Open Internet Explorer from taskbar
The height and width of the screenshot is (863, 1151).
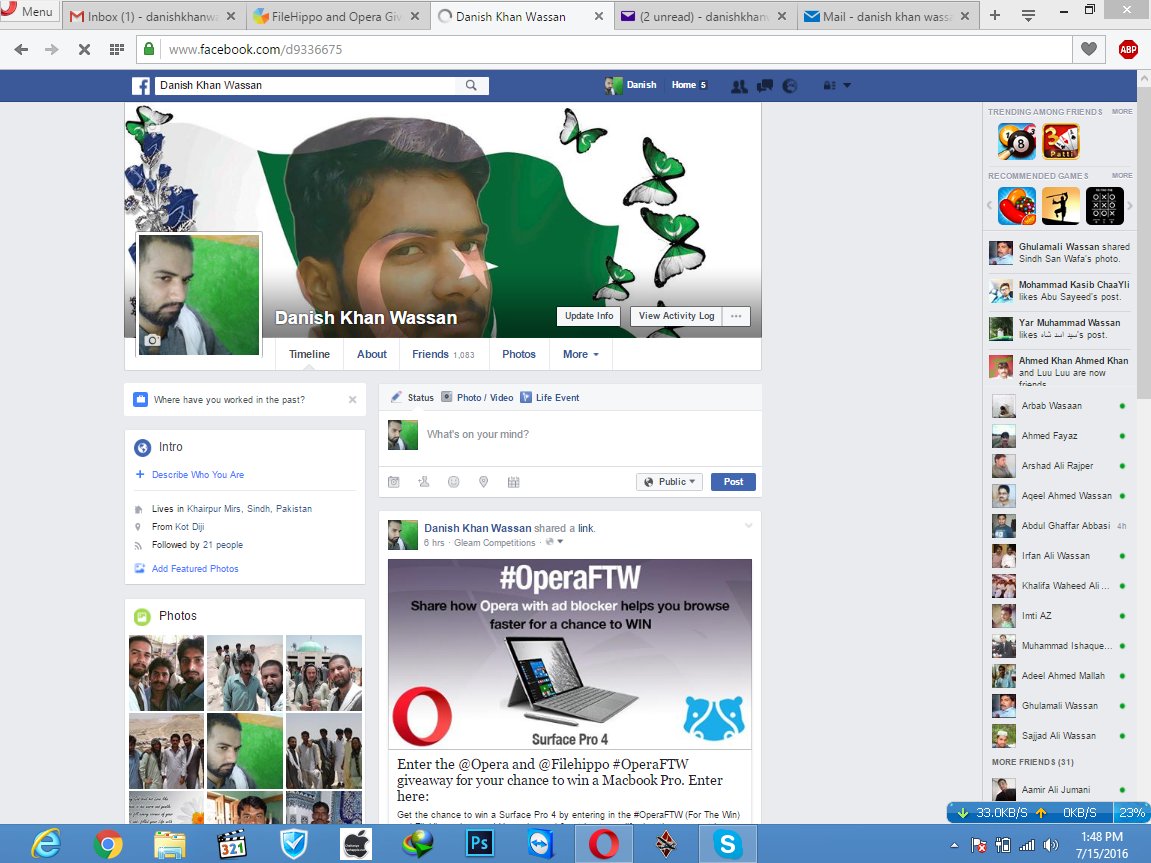click(x=46, y=844)
